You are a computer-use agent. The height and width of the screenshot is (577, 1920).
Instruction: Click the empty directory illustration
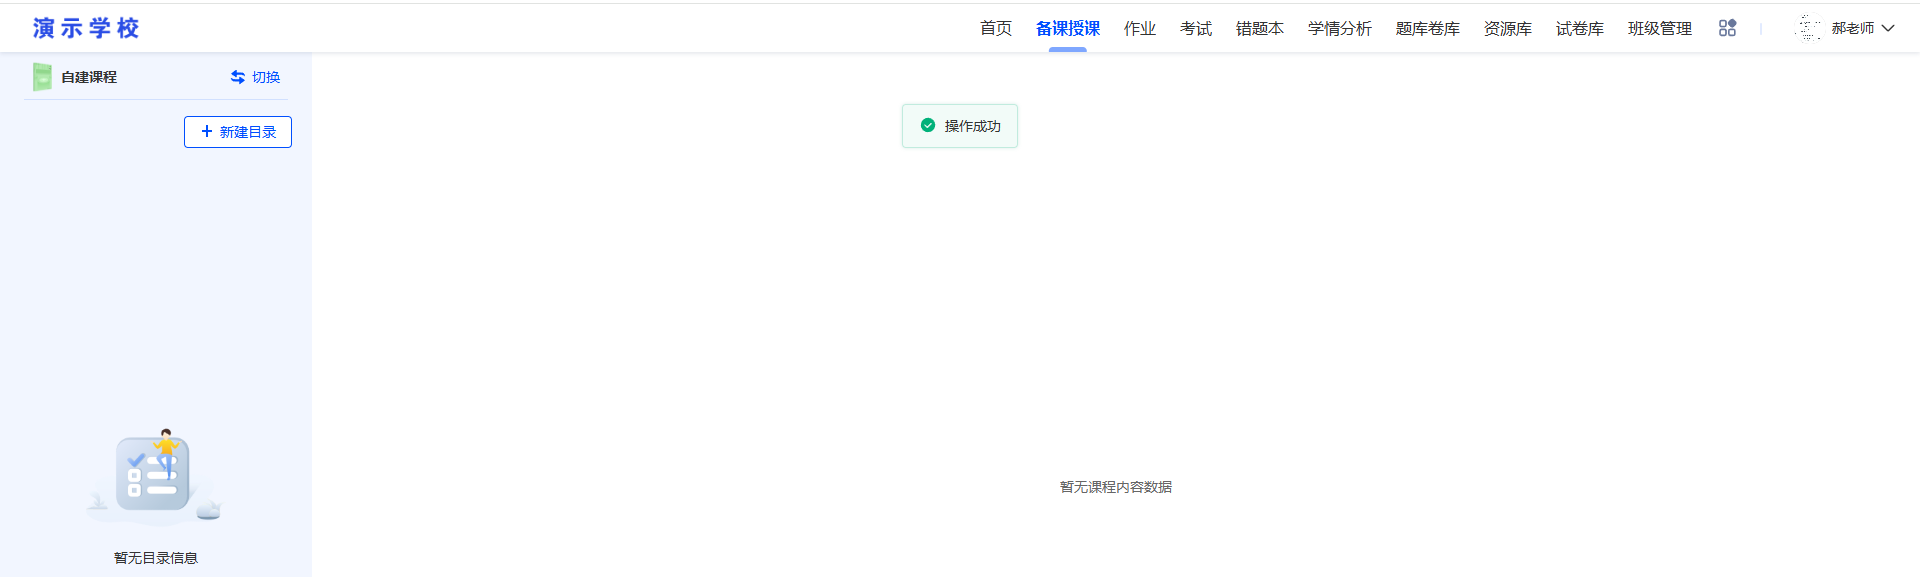(x=155, y=477)
